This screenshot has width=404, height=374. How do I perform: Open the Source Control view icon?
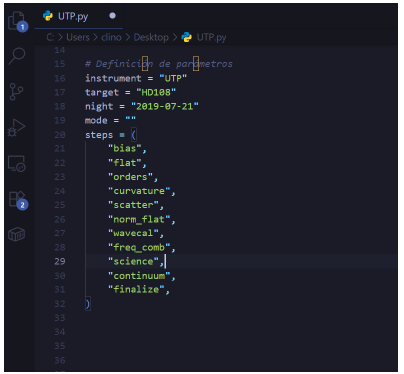tap(16, 92)
